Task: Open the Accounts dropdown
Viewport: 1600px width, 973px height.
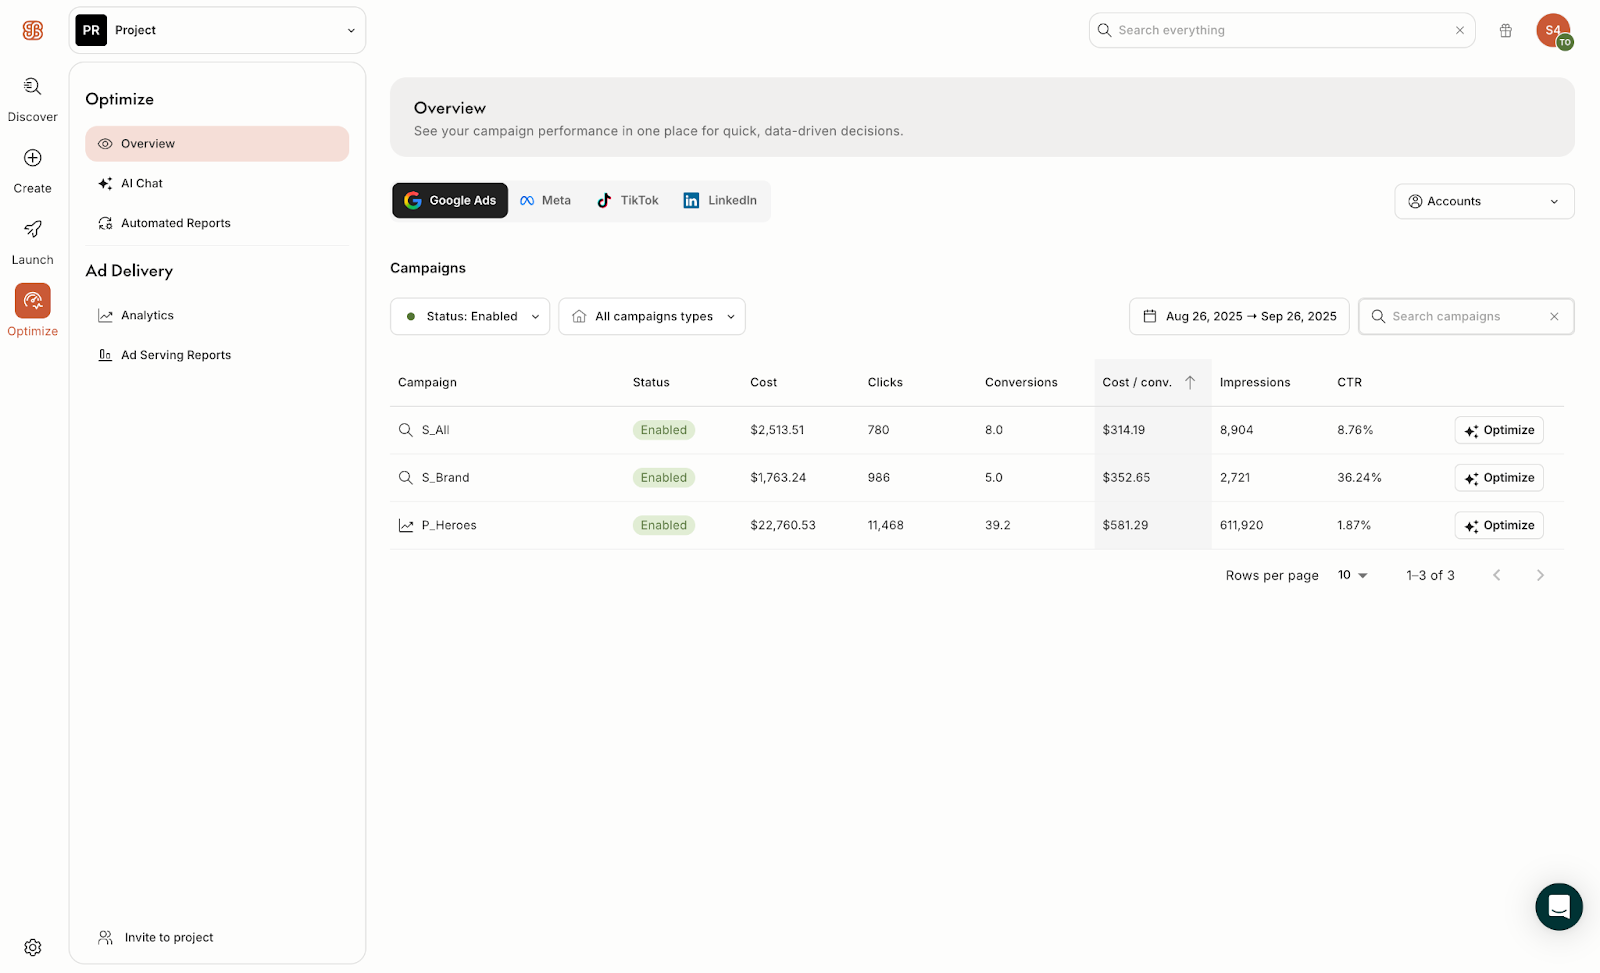Action: tap(1484, 201)
